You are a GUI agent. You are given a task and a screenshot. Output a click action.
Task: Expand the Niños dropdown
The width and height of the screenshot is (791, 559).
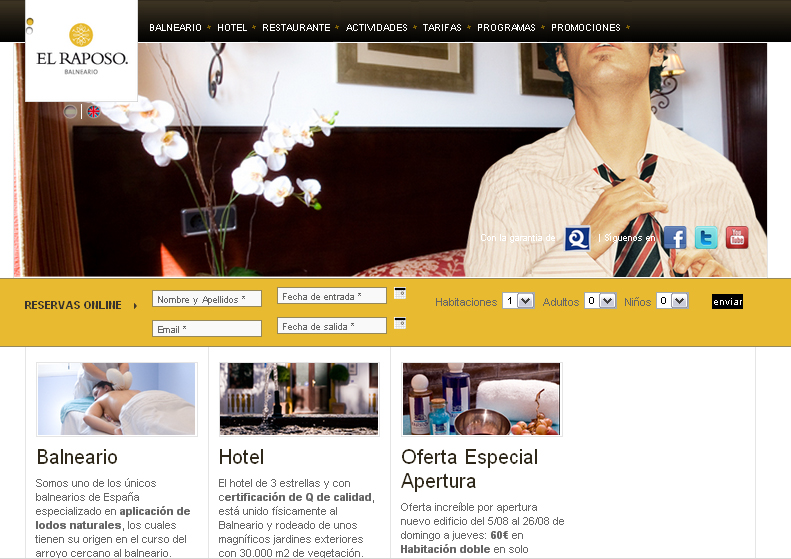coord(672,301)
